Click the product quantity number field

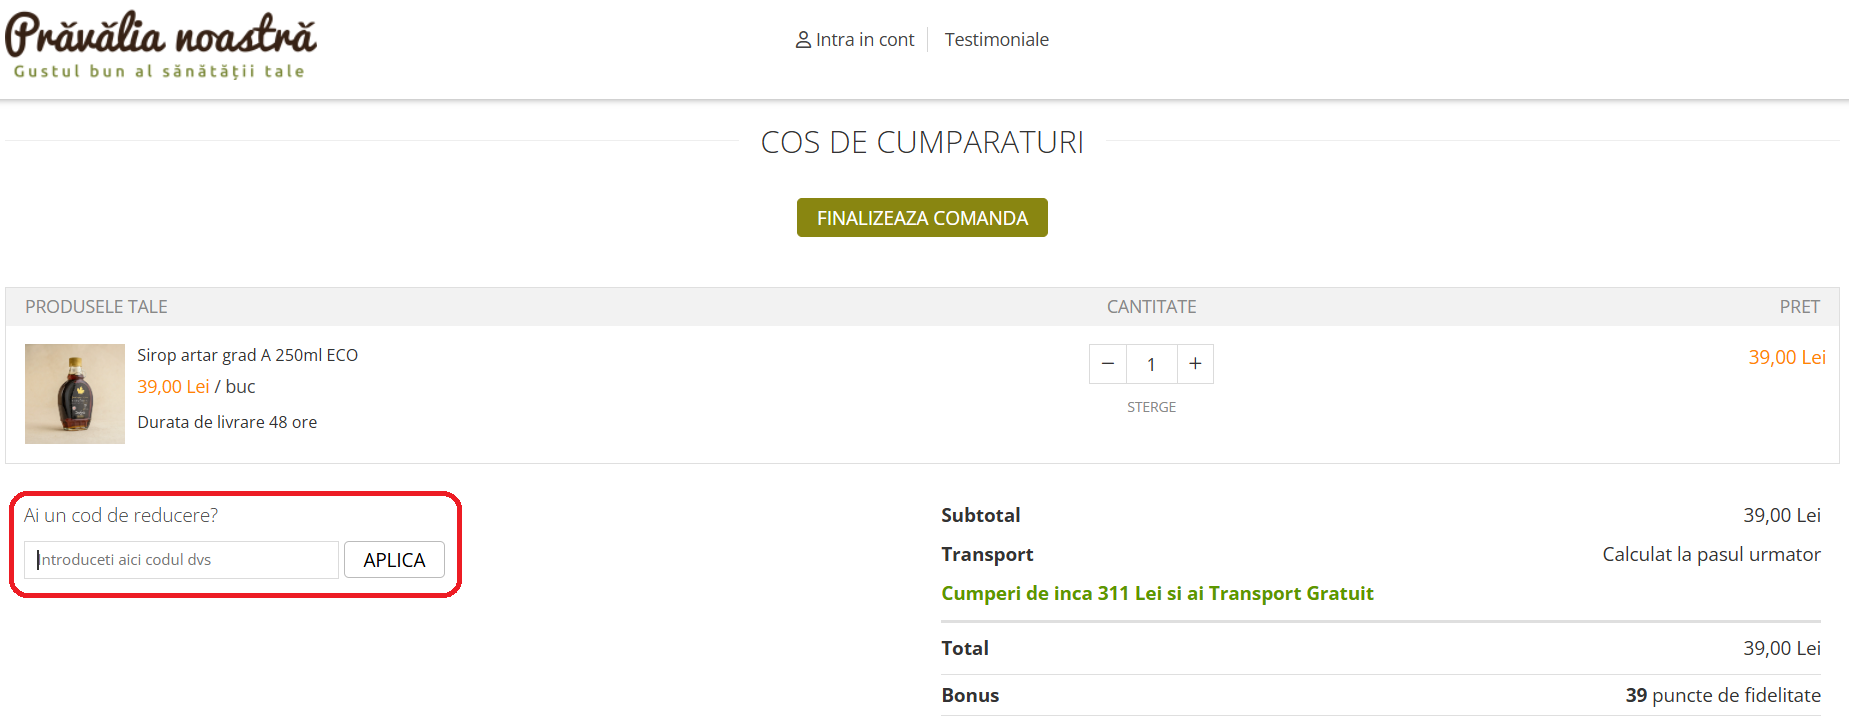tap(1151, 364)
